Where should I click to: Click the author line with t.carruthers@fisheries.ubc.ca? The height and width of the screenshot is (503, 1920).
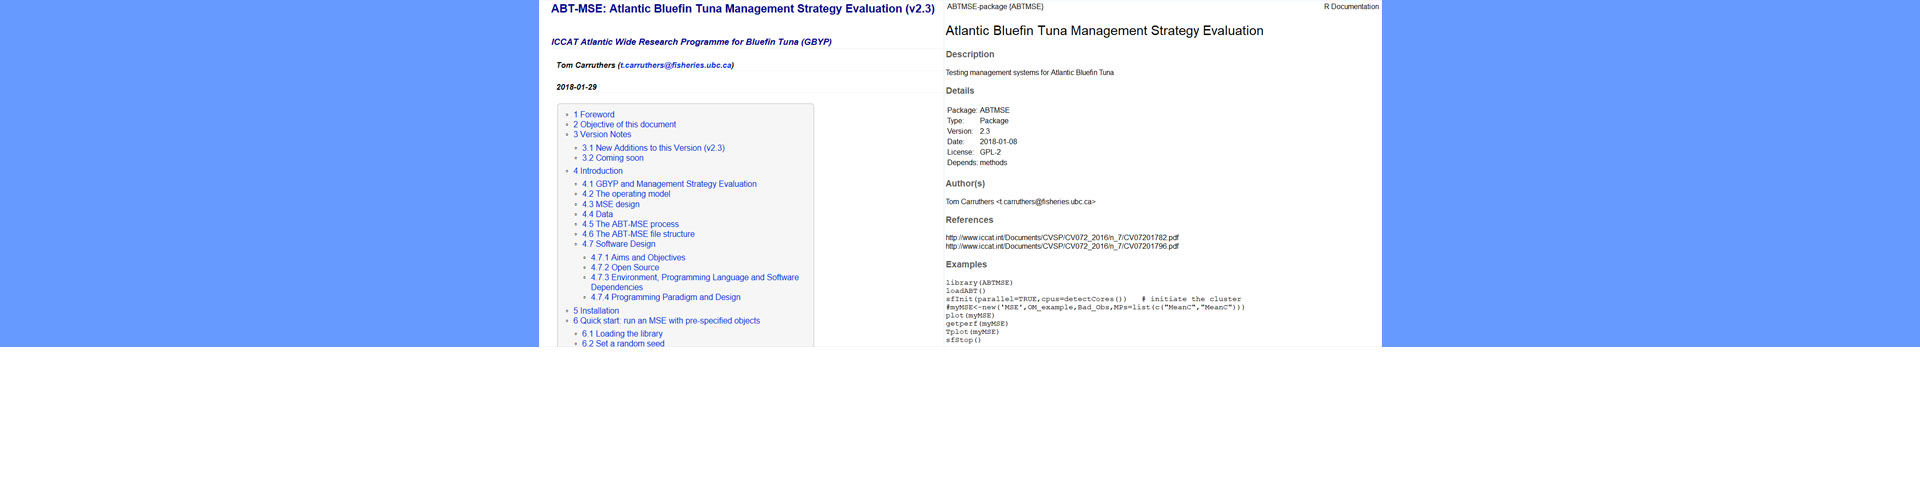(x=1021, y=202)
